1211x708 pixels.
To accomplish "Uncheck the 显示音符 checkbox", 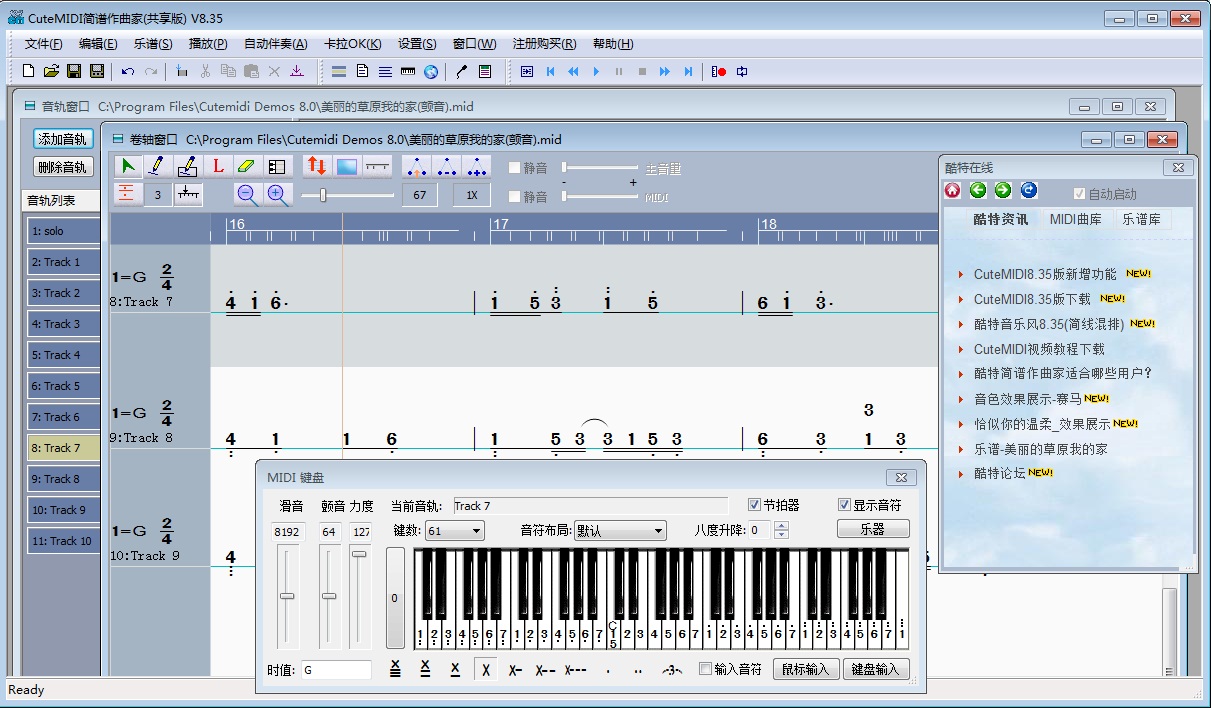I will pos(844,505).
